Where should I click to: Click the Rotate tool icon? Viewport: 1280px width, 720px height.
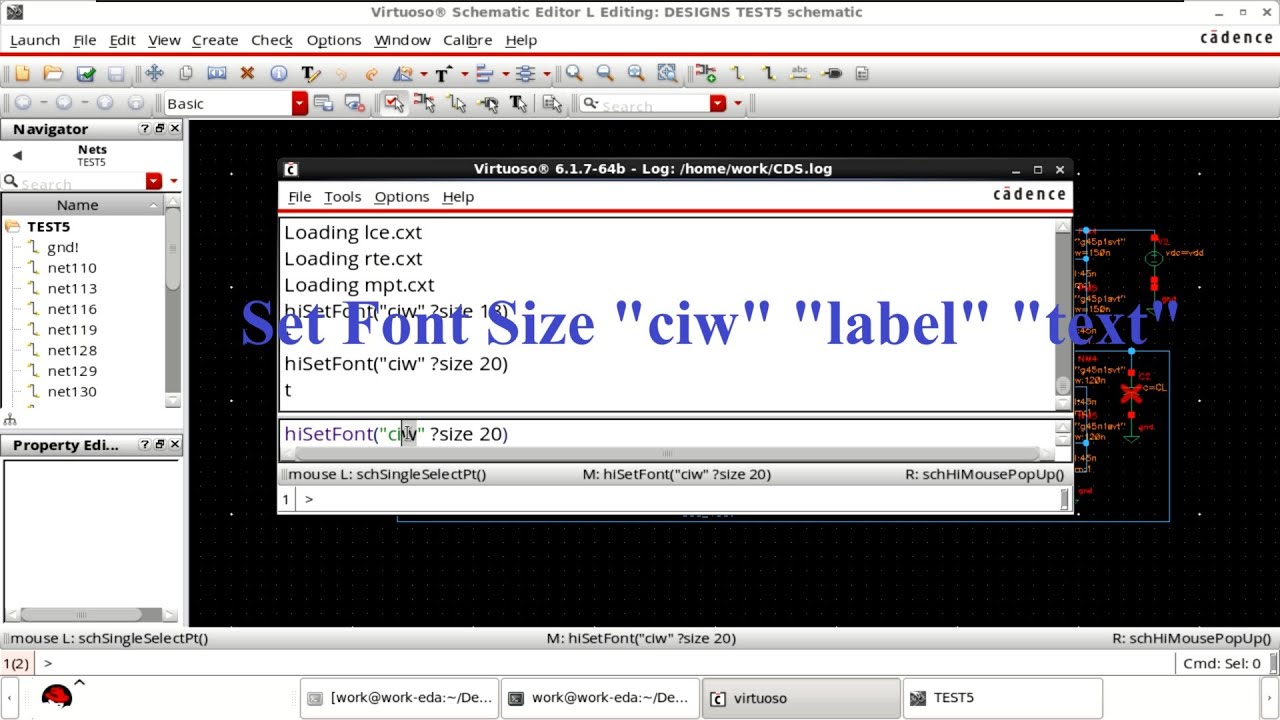pyautogui.click(x=403, y=73)
